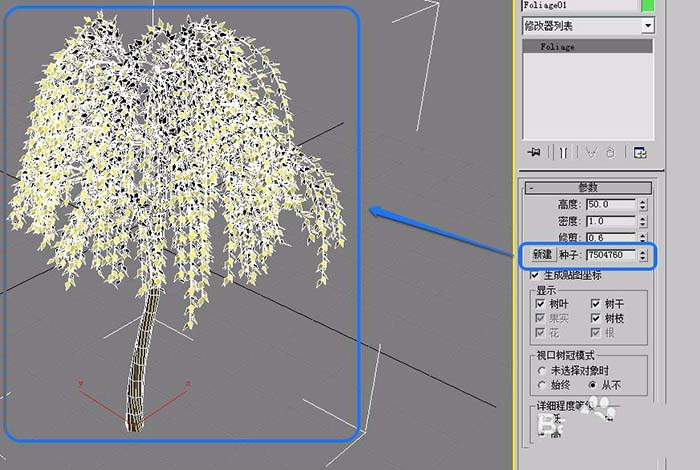Click Show End Result toggle icon
This screenshot has width=700, height=470.
pos(563,153)
